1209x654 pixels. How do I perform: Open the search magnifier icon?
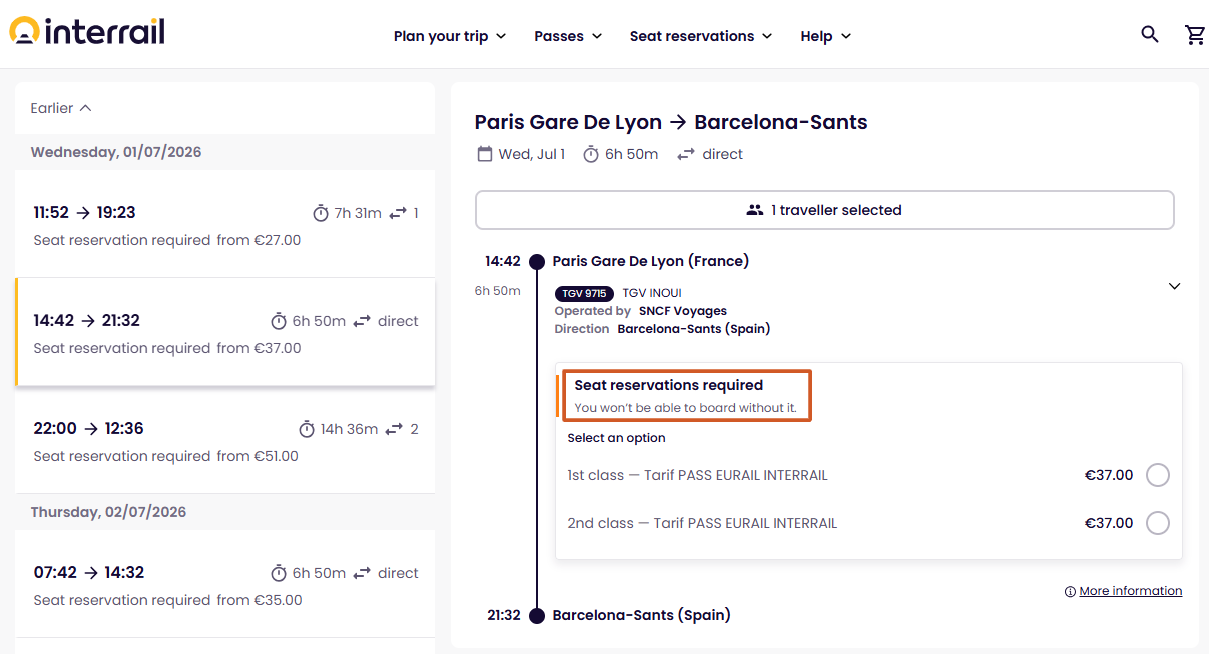(x=1150, y=35)
